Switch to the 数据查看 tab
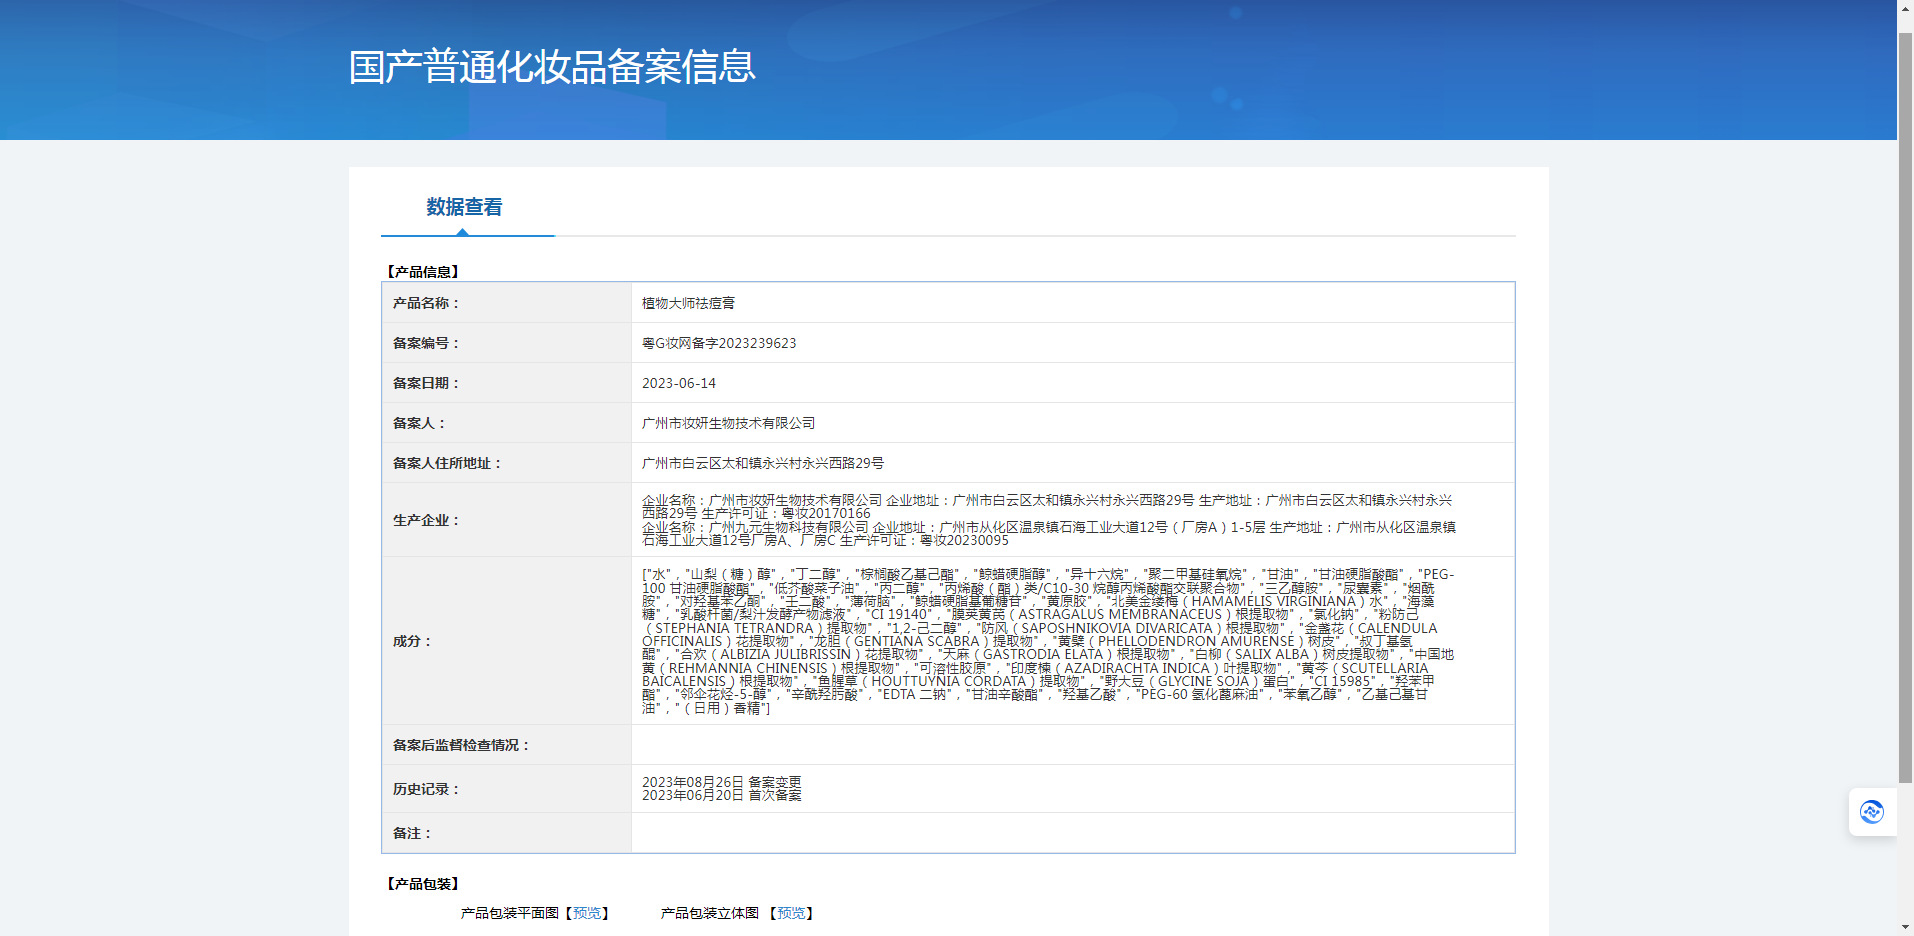The image size is (1914, 936). coord(464,207)
